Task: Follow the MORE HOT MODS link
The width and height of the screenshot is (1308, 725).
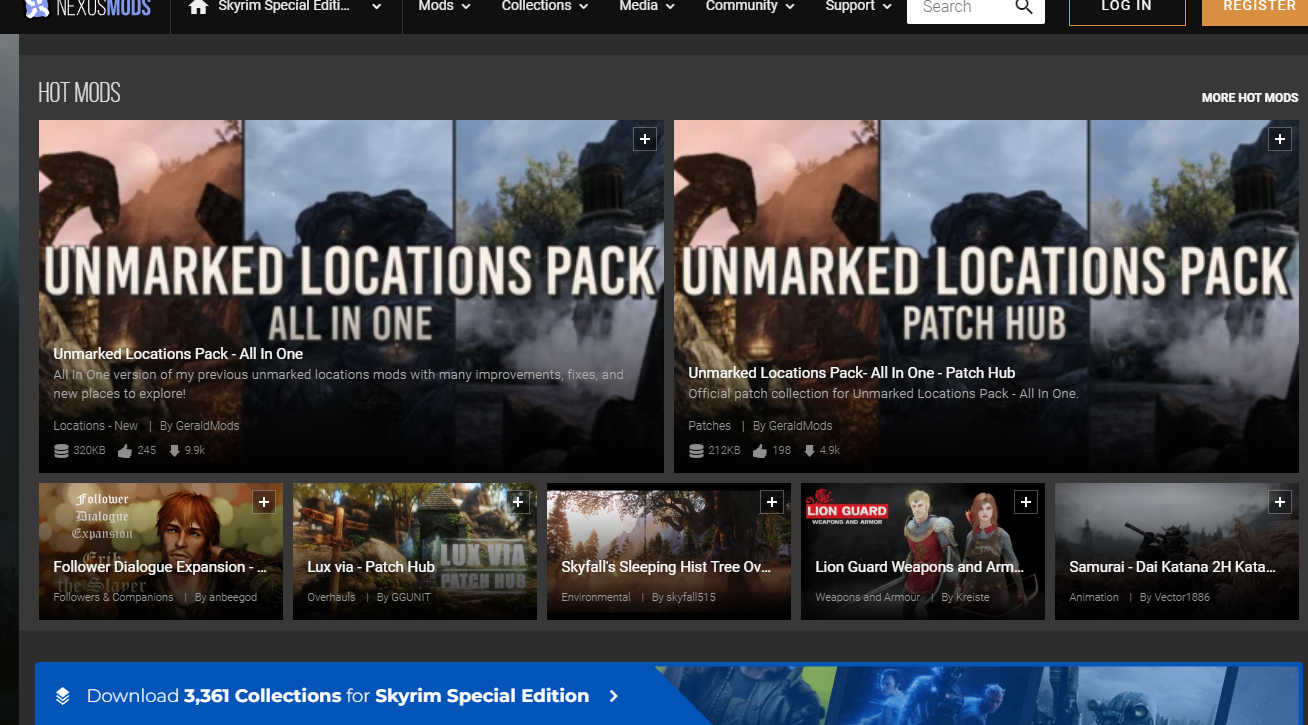Action: (1249, 98)
